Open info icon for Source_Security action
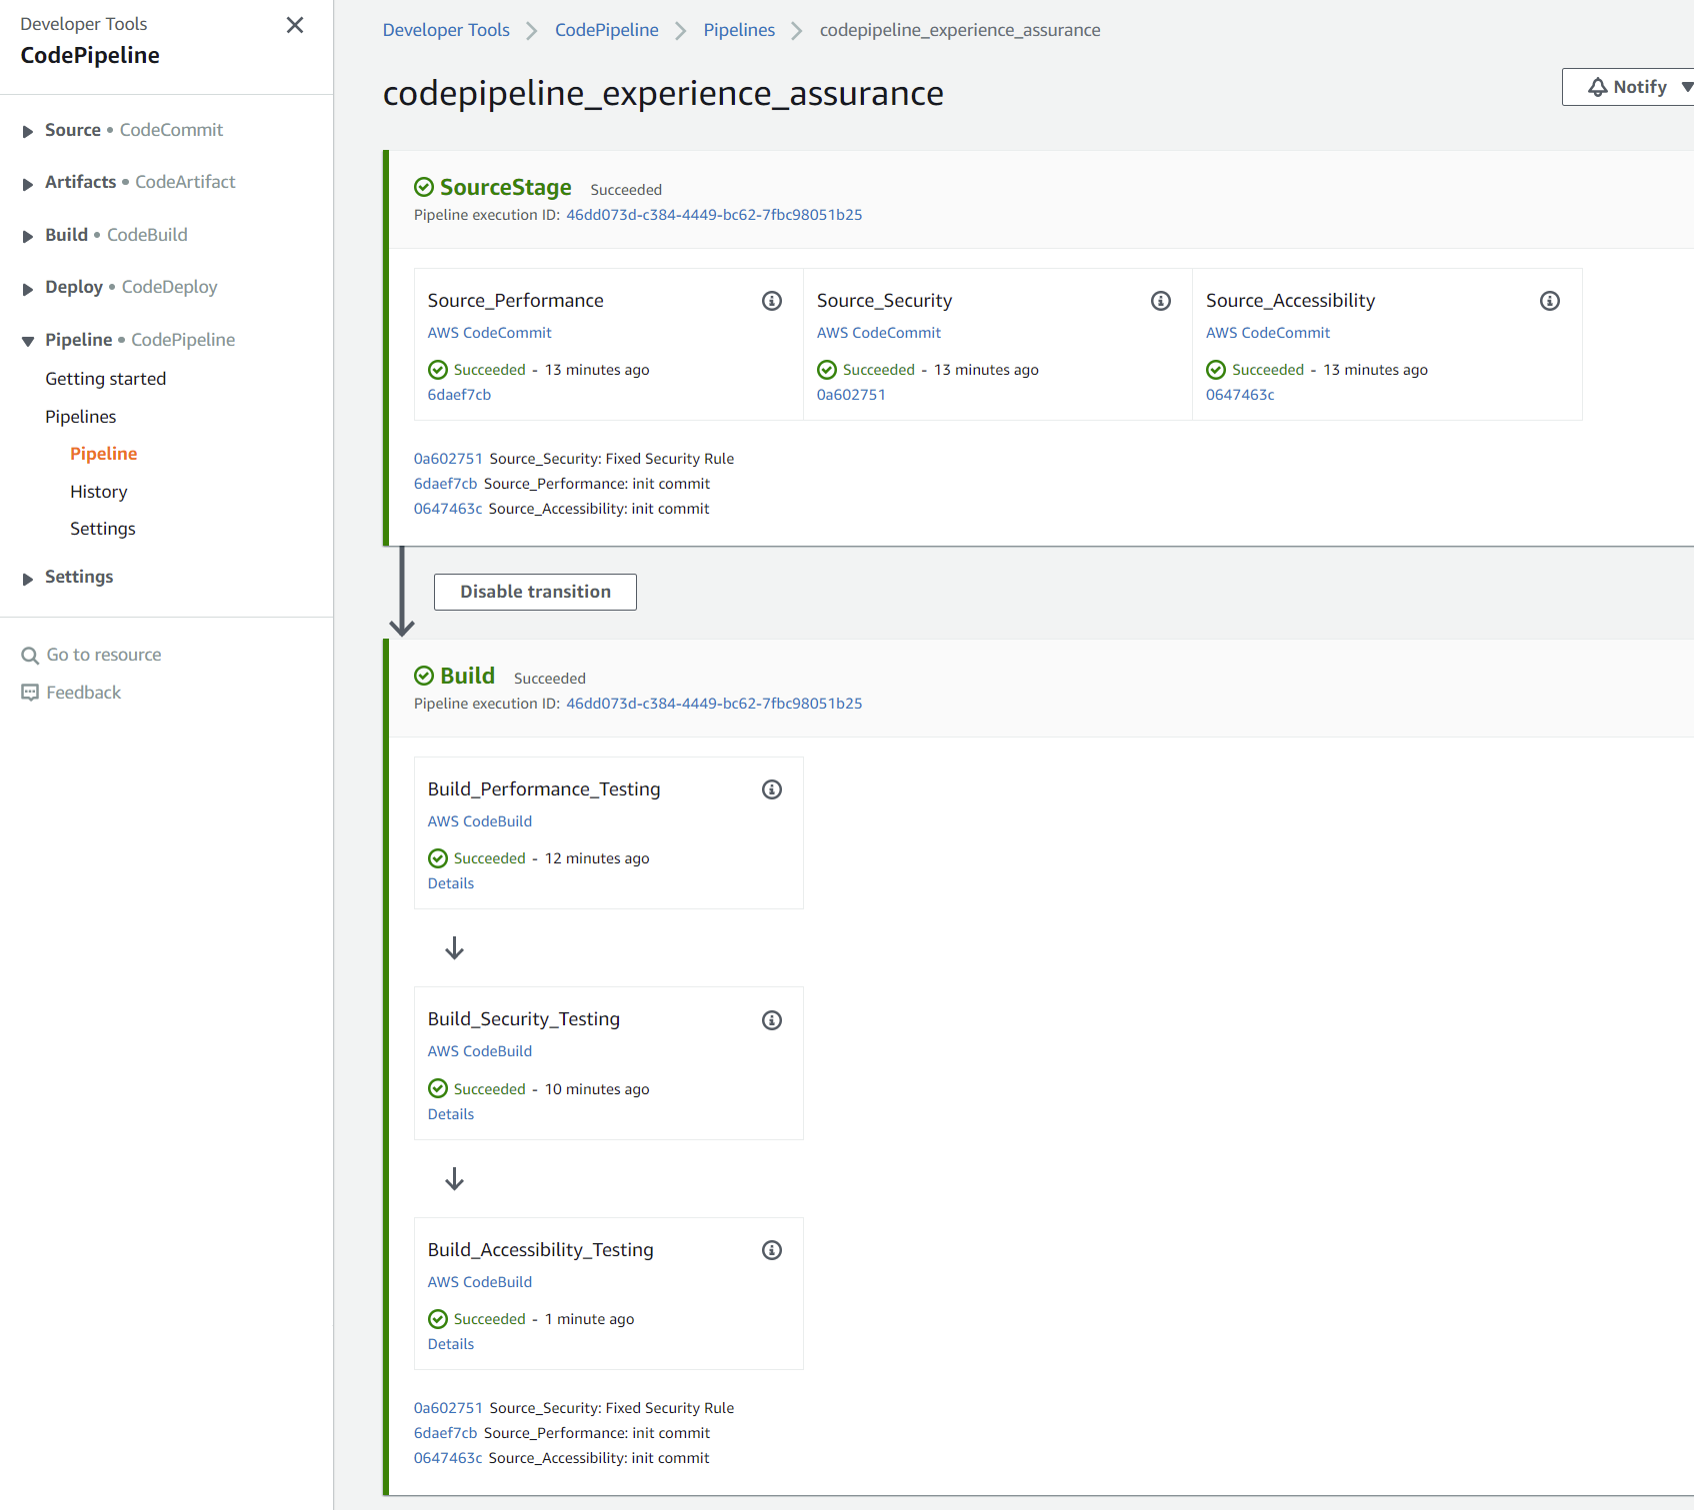 click(x=1161, y=301)
